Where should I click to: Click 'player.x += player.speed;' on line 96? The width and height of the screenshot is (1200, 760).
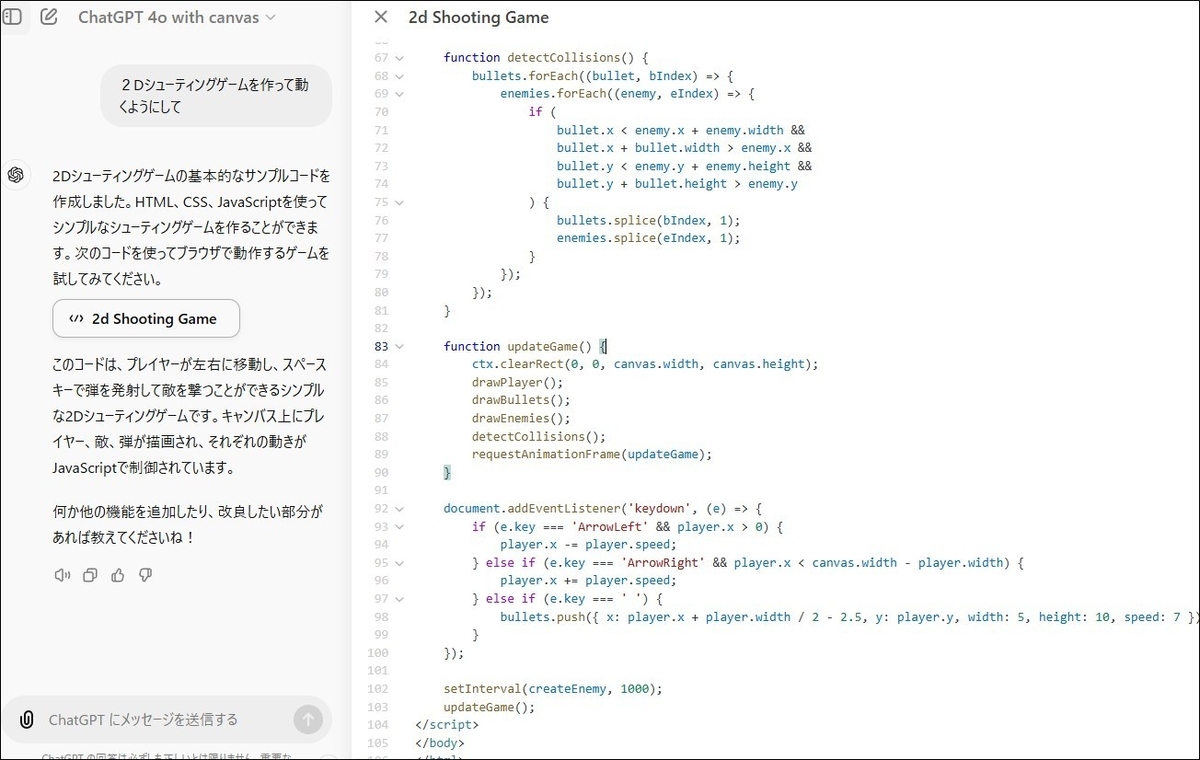click(588, 580)
